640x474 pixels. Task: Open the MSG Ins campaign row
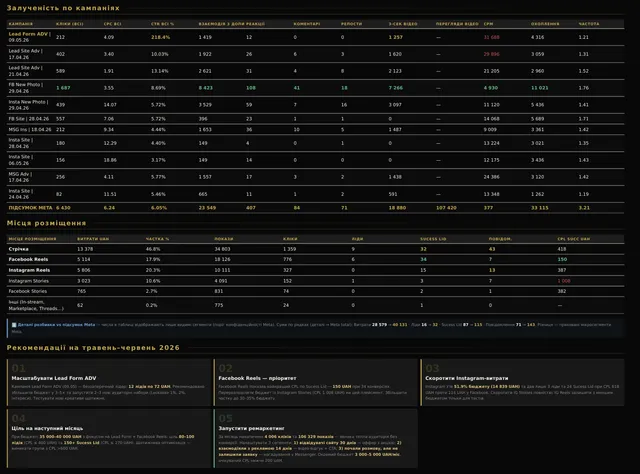[315, 129]
